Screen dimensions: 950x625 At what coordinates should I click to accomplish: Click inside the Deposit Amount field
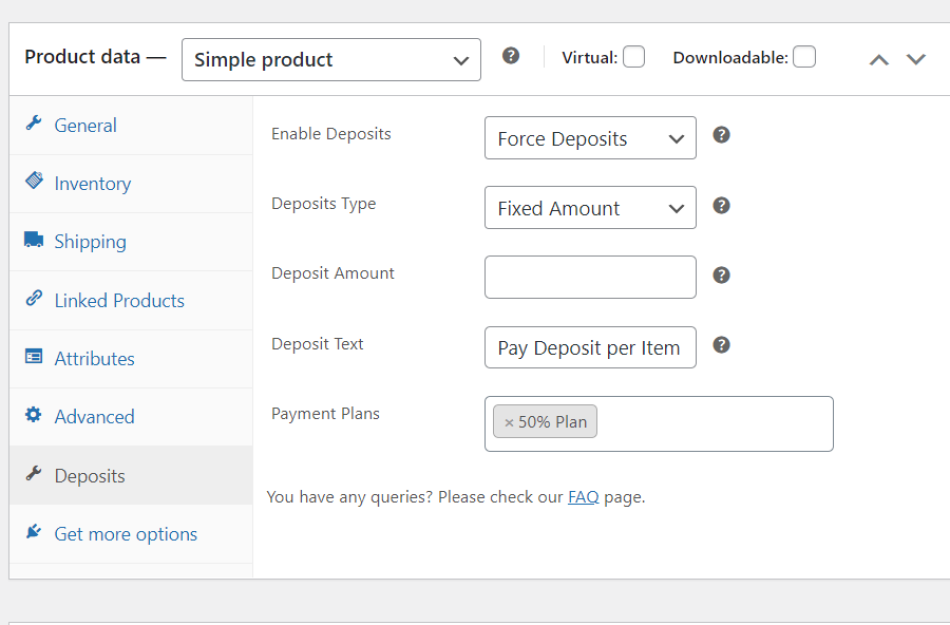[x=590, y=277]
